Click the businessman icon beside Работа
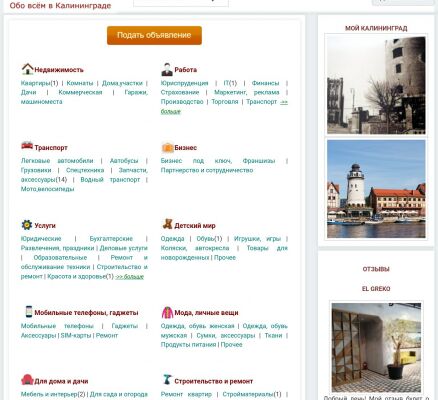 tap(167, 69)
